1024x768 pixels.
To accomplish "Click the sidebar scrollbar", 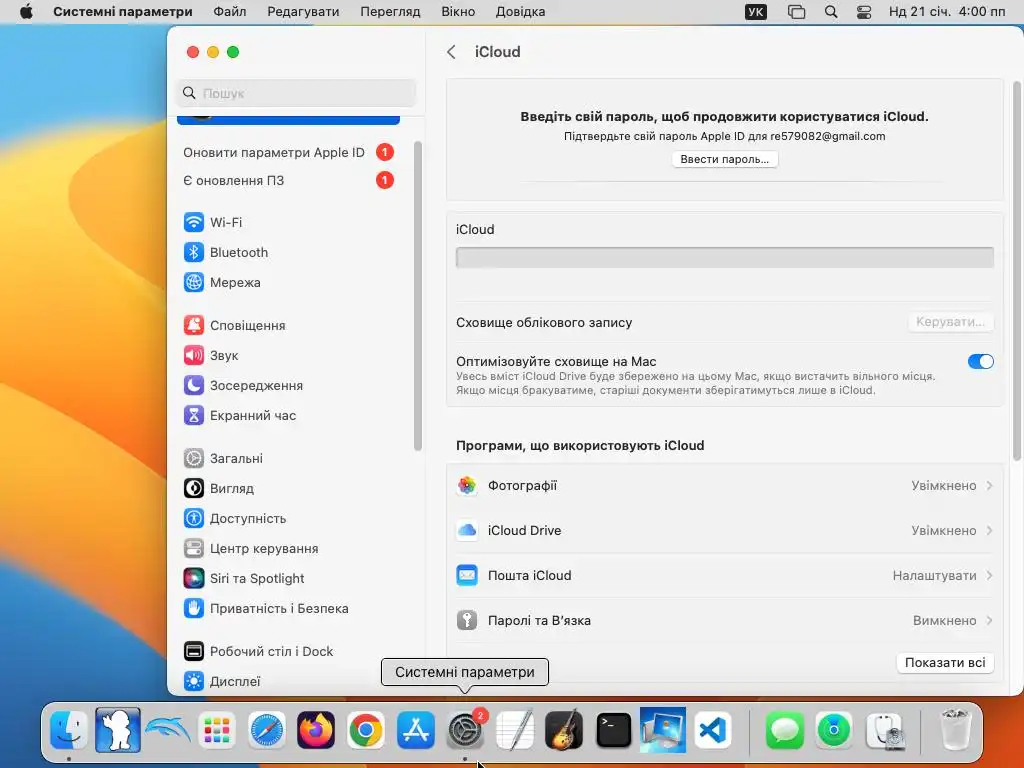I will (418, 296).
